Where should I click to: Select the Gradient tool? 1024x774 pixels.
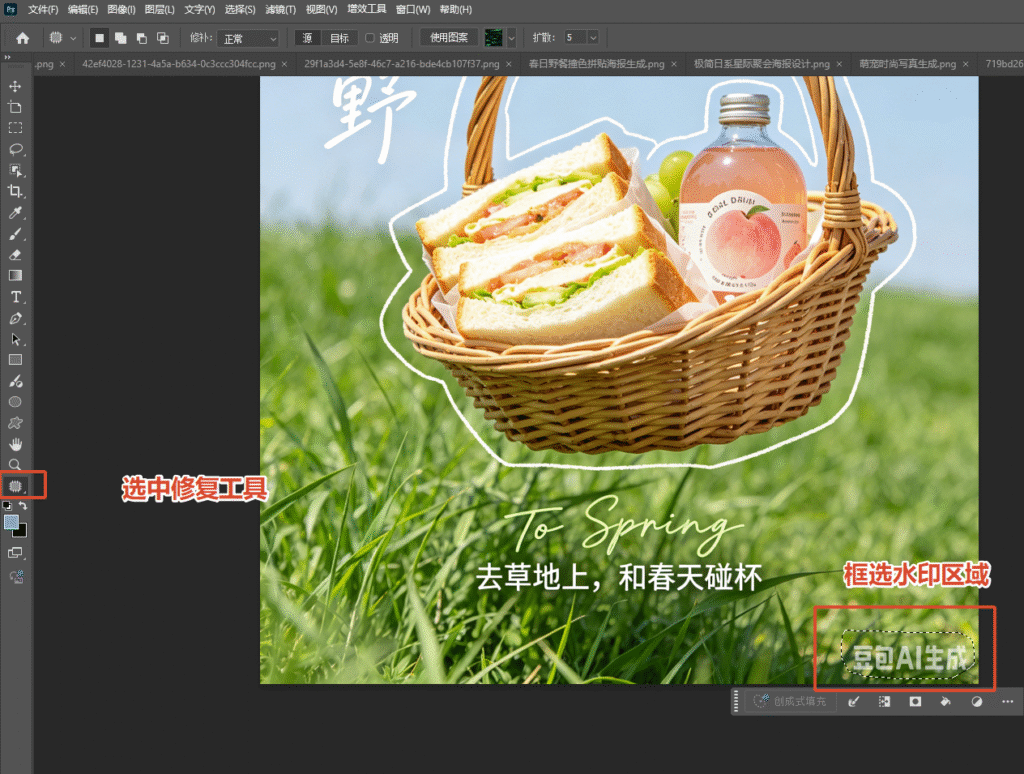[15, 276]
